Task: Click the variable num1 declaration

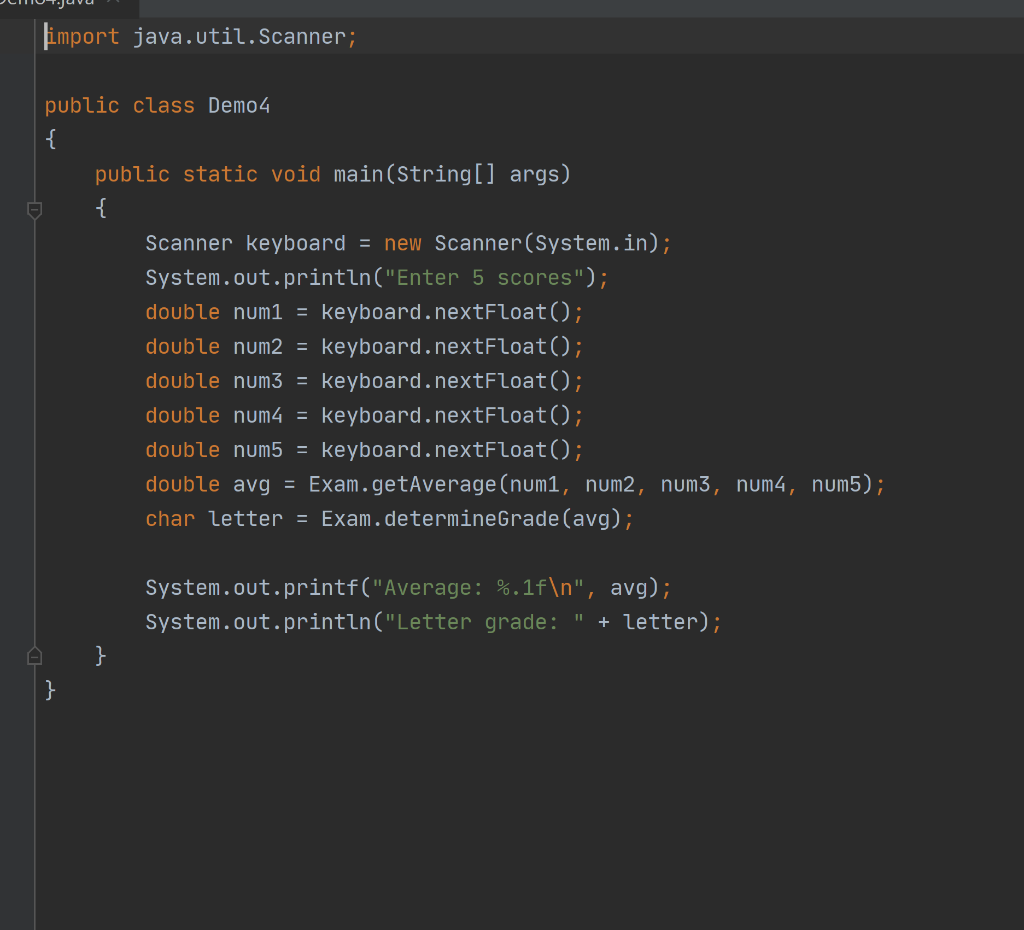Action: (257, 311)
